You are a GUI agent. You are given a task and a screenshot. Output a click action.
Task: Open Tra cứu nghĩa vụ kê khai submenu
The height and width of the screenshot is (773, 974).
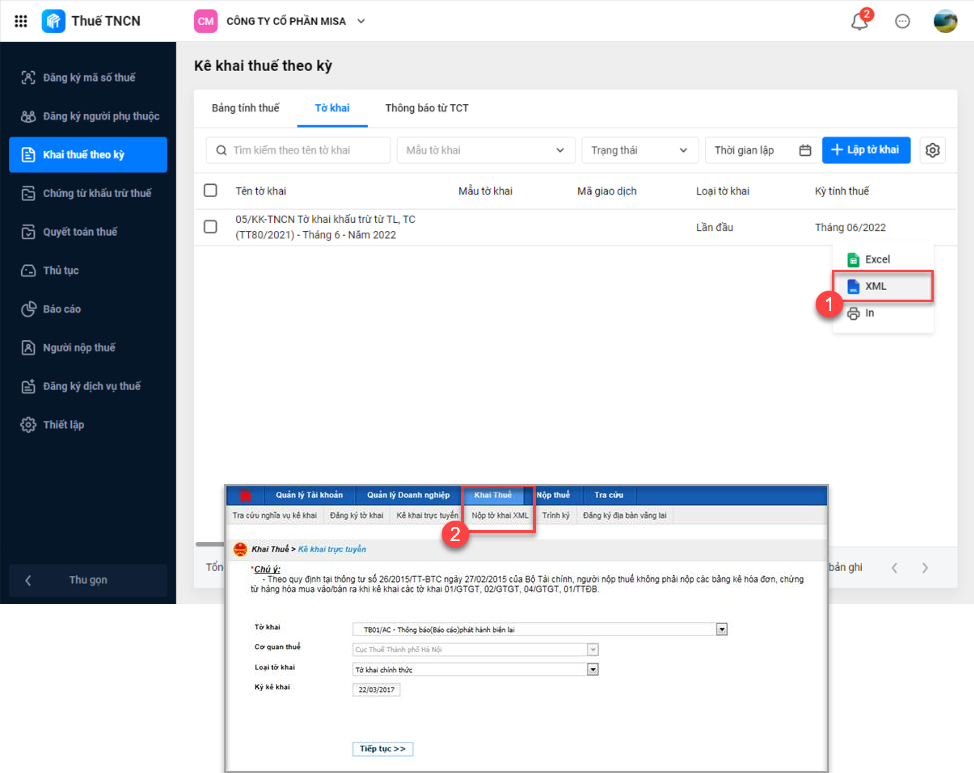[275, 515]
